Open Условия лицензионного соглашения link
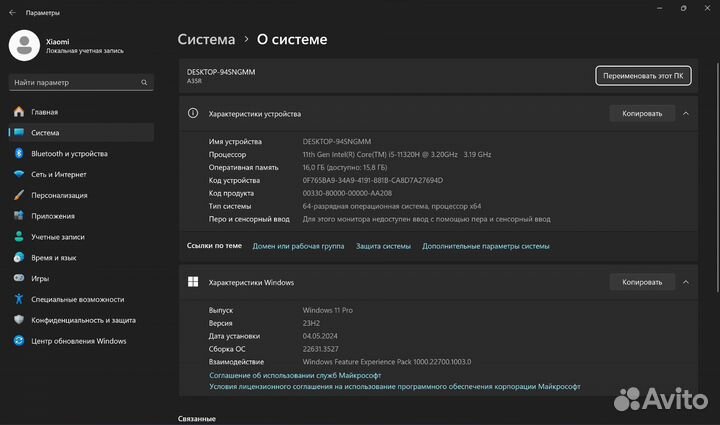The width and height of the screenshot is (720, 425). [x=394, y=386]
